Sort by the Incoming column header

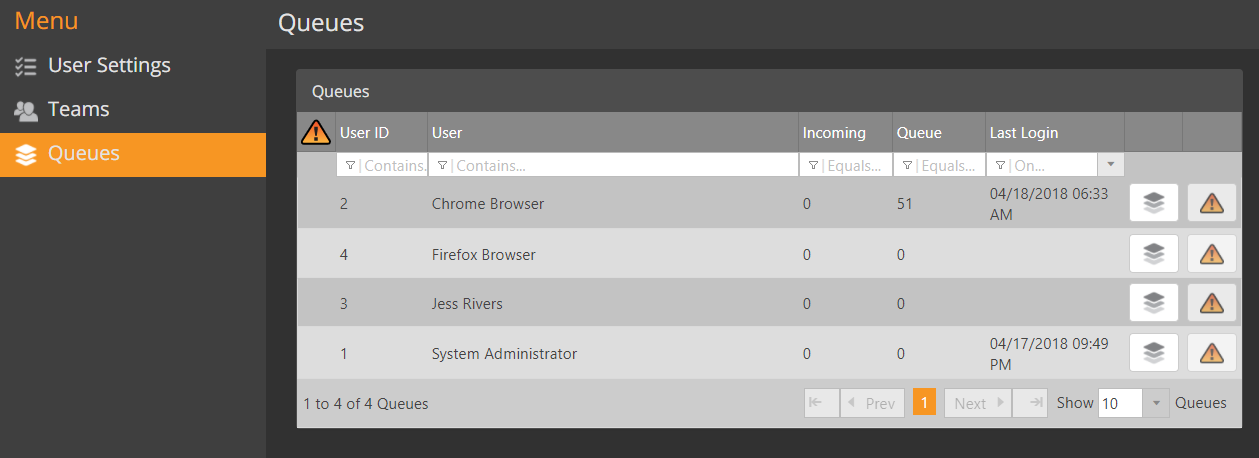pos(834,132)
